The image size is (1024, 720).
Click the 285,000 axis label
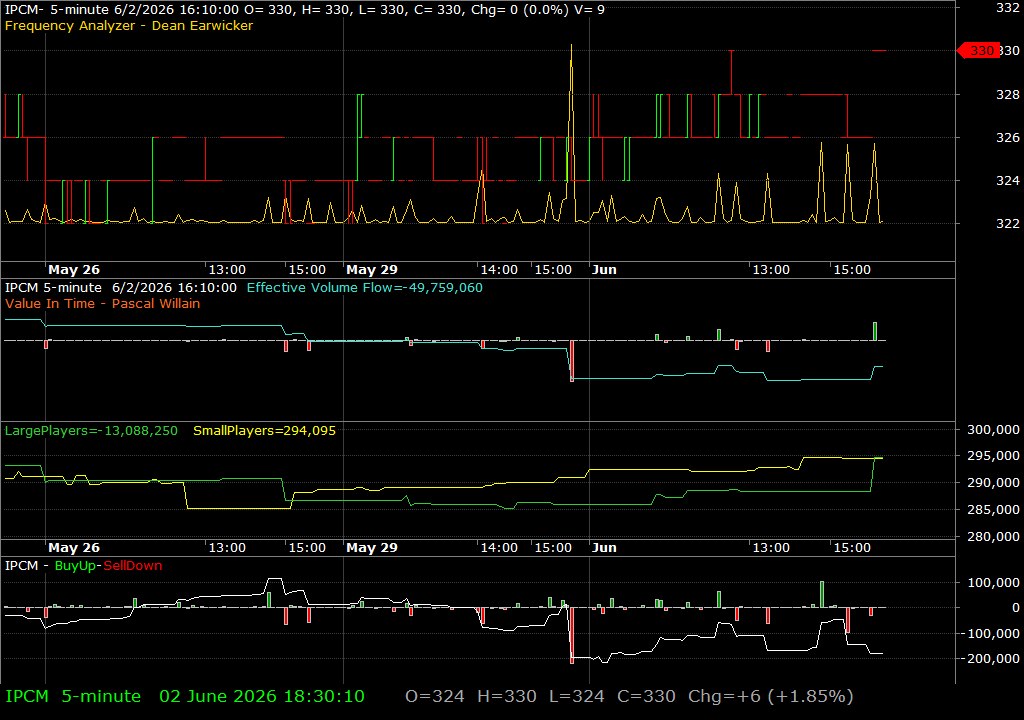point(993,509)
